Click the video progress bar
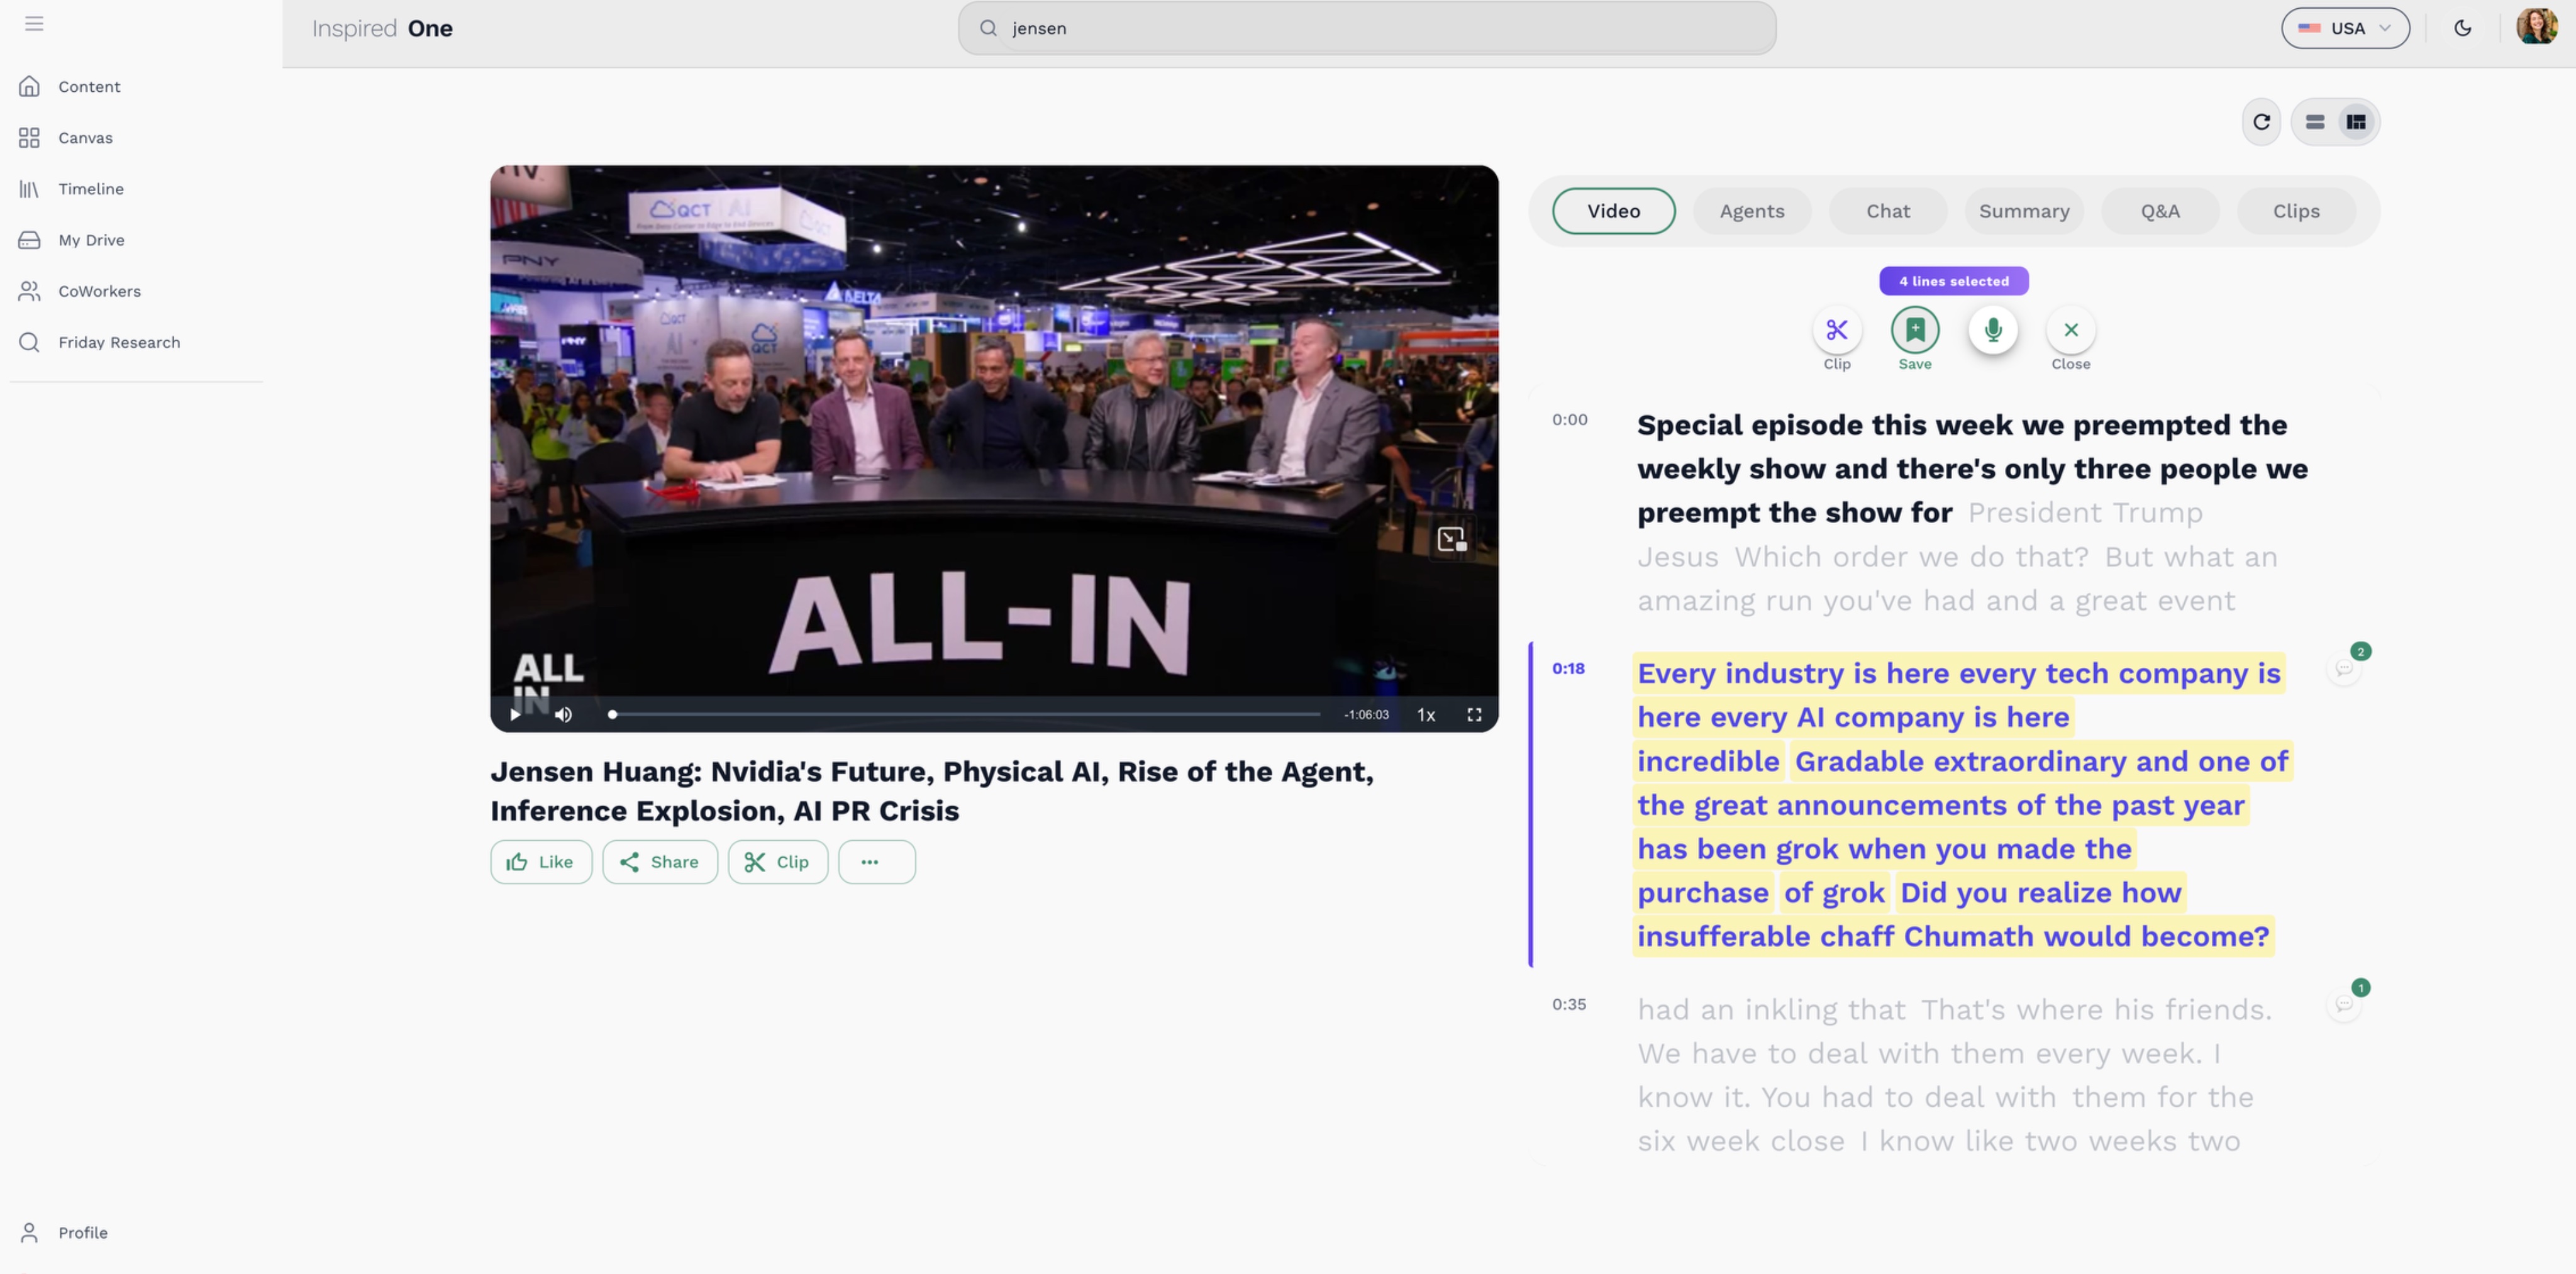Screen dimensions: 2576x1274 pyautogui.click(x=965, y=714)
